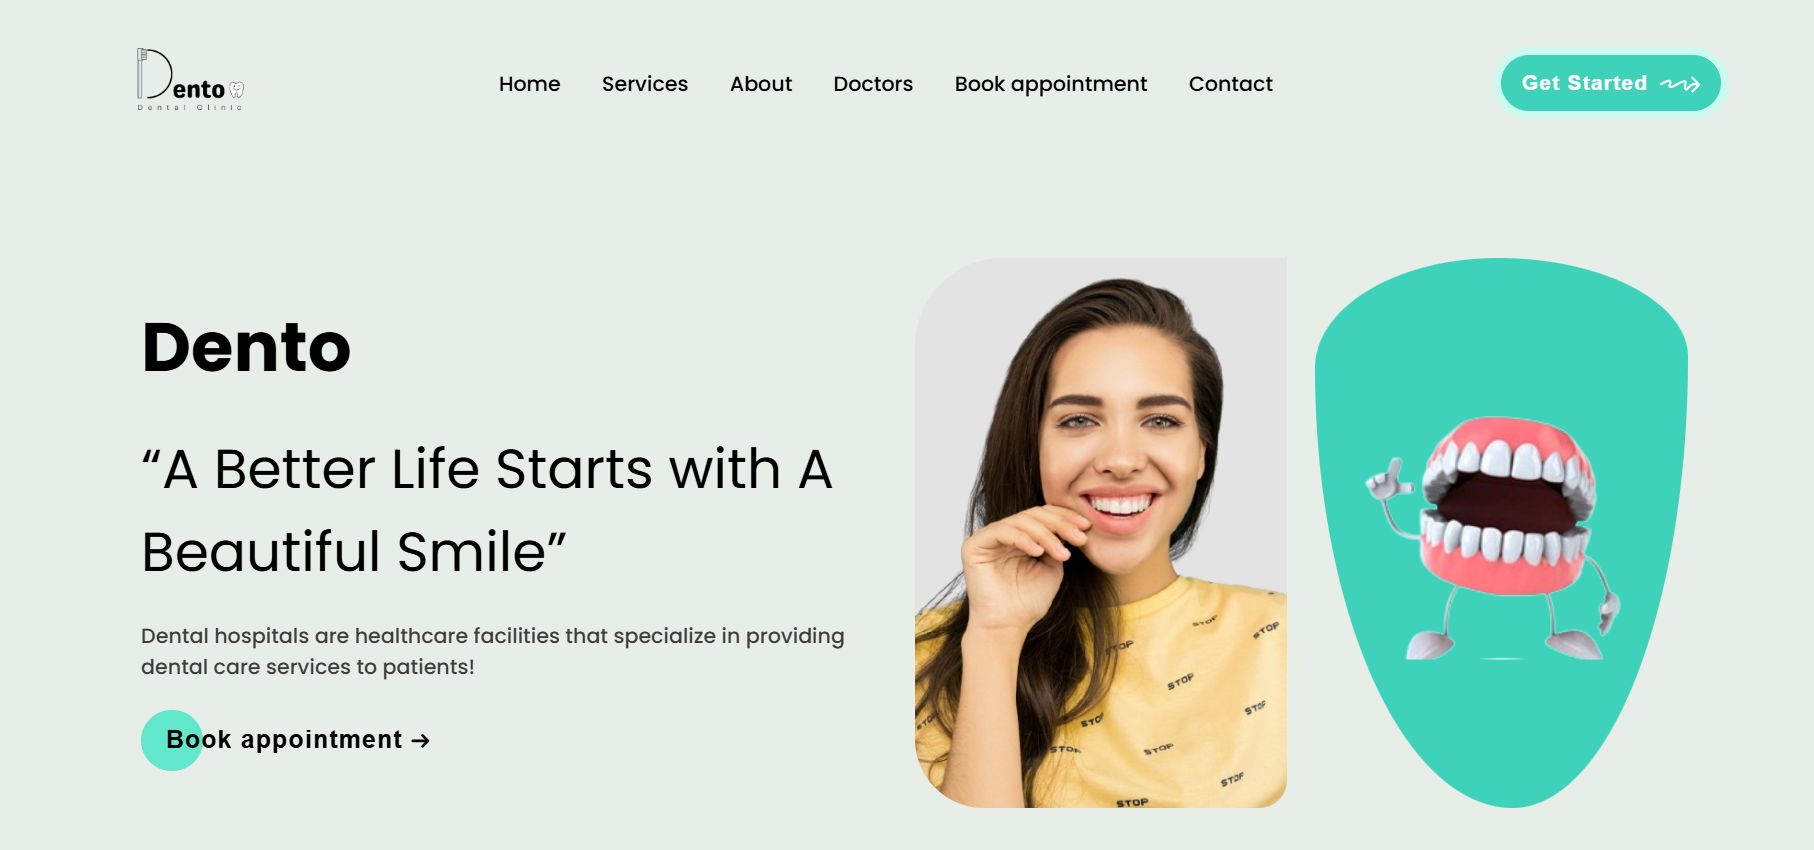Image resolution: width=1814 pixels, height=850 pixels.
Task: Click the toothbrush-shaped D in logo
Action: [152, 73]
